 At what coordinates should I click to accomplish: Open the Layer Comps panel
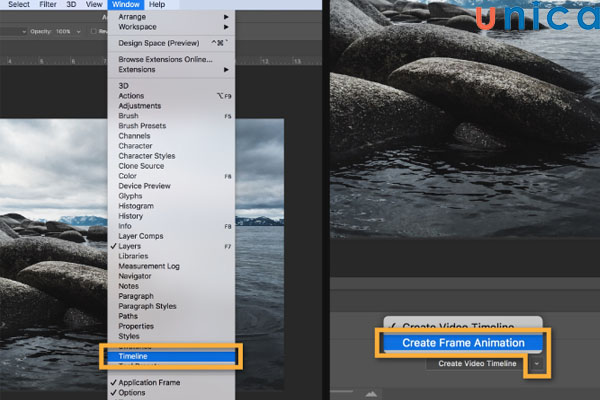[x=171, y=236]
